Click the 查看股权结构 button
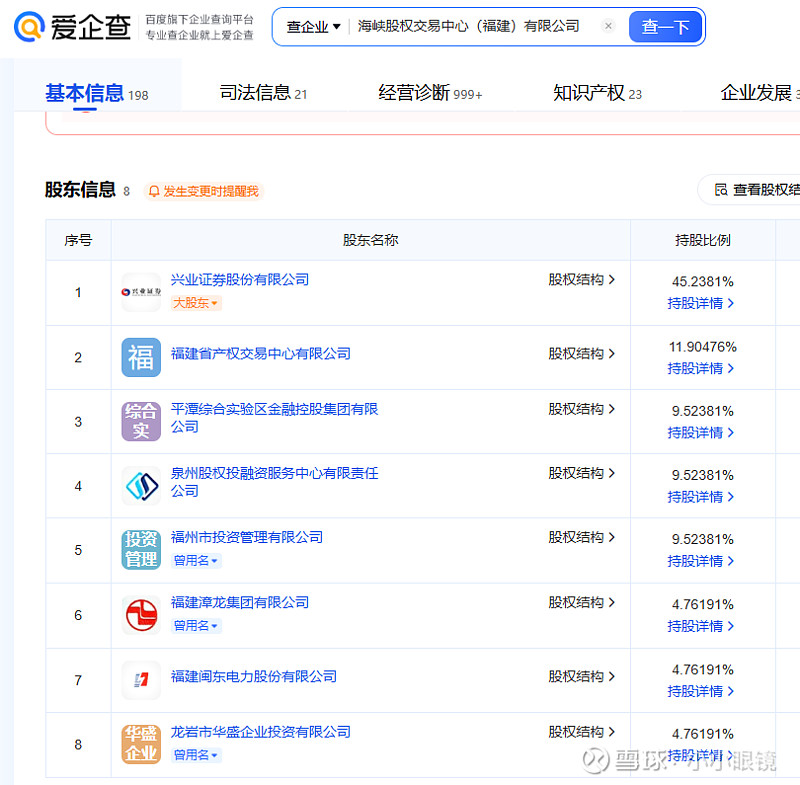800x785 pixels. tap(755, 190)
